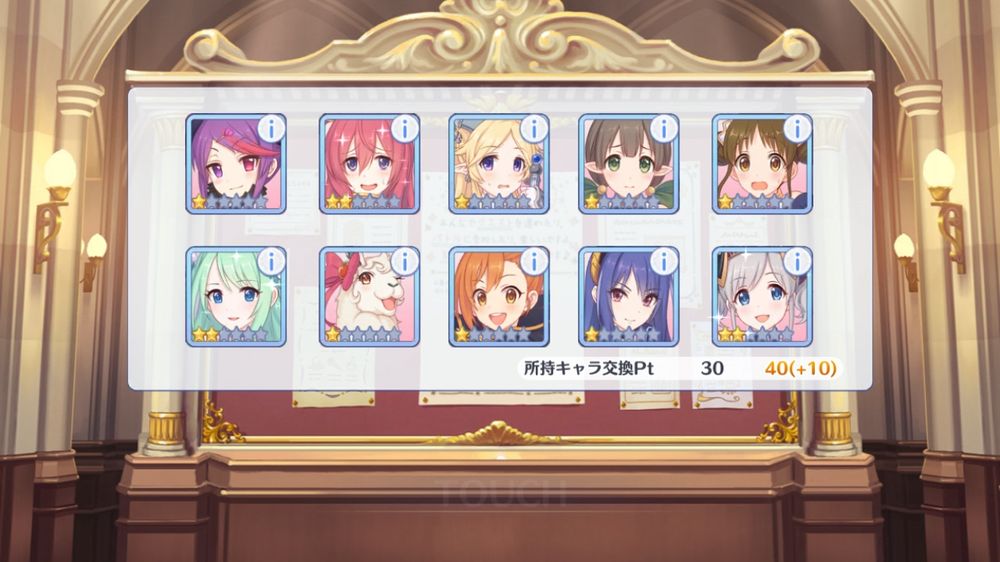Show info for the orange-haired character
The height and width of the screenshot is (562, 1000).
[x=534, y=262]
